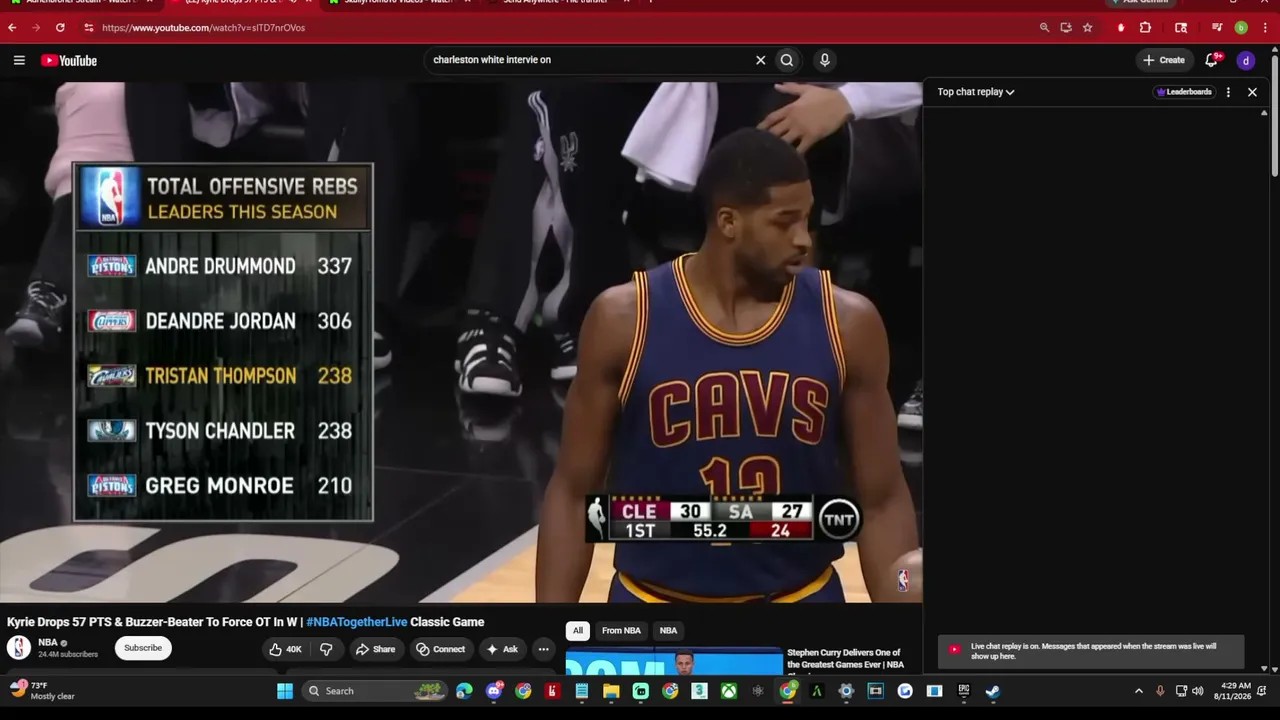Open the weather widget showing 73°F
Viewport: 1280px width, 720px height.
pos(43,691)
